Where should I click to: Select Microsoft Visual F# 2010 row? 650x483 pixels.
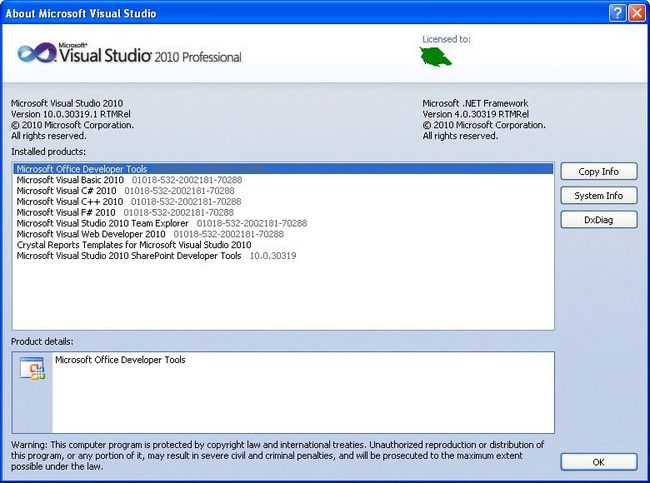click(x=283, y=212)
